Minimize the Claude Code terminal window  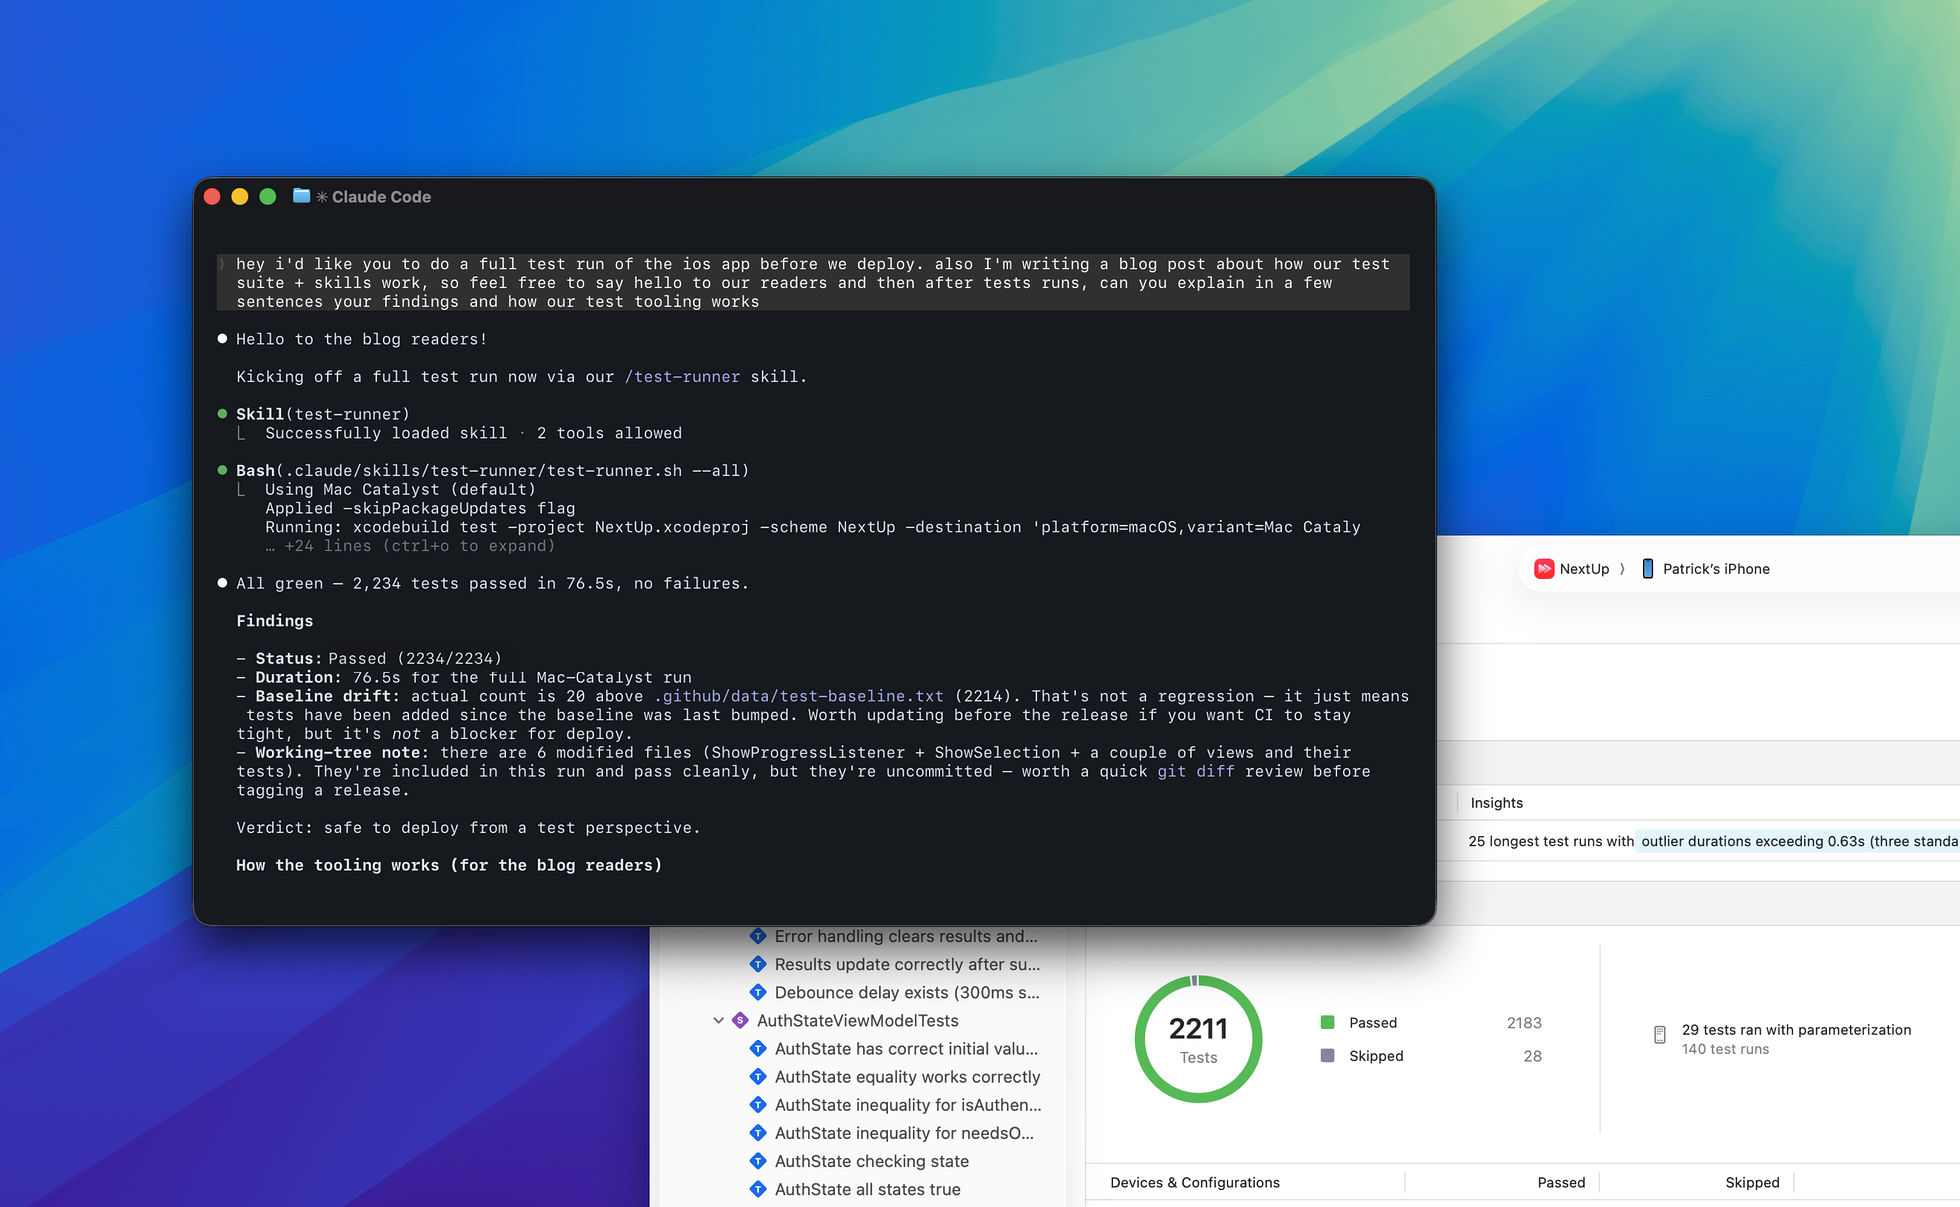(239, 196)
